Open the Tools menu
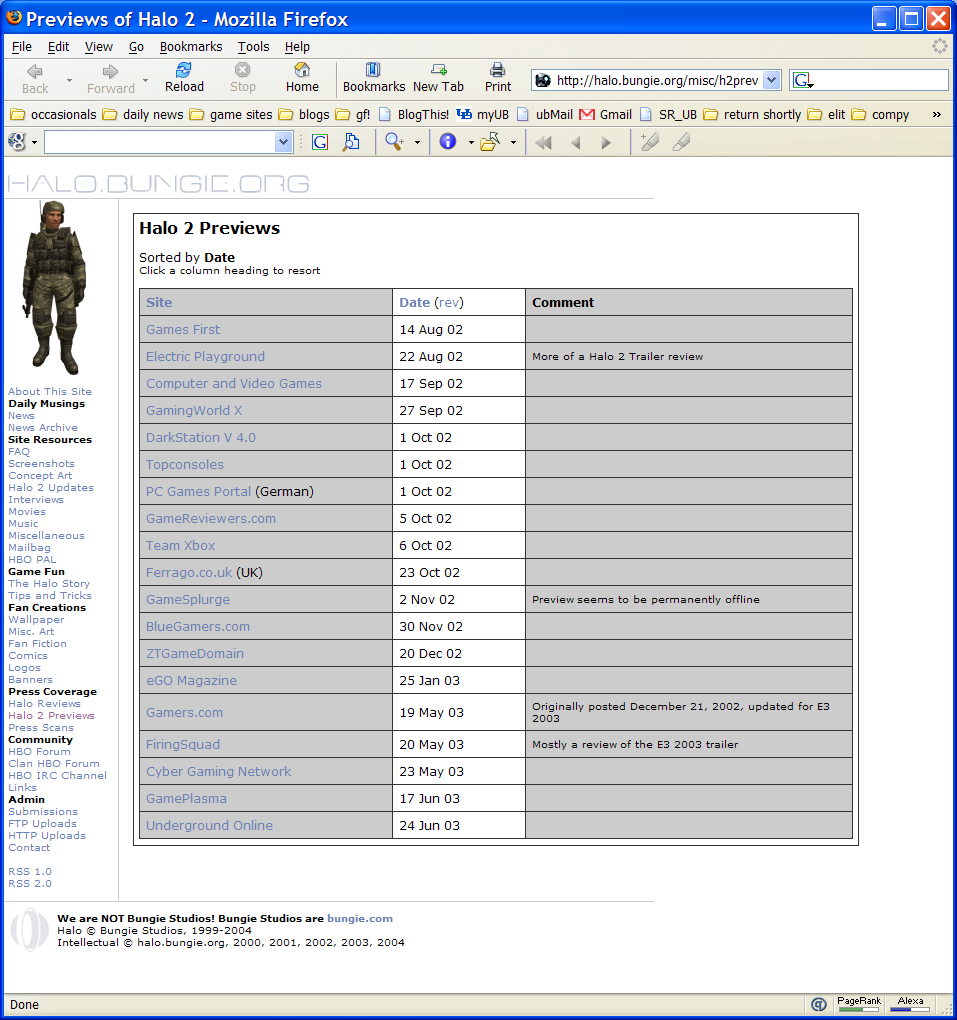Screen dimensions: 957x1020 [253, 47]
